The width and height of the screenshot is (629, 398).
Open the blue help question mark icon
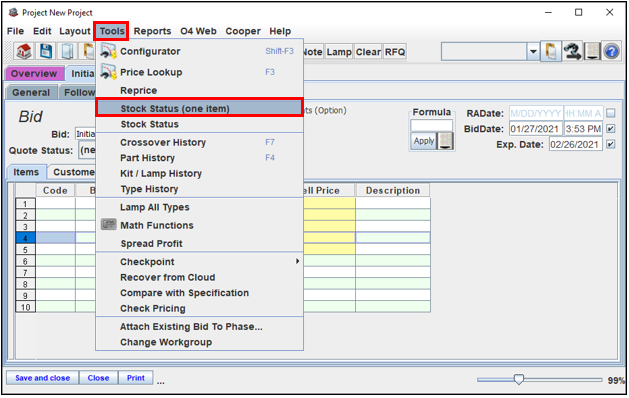tap(611, 51)
